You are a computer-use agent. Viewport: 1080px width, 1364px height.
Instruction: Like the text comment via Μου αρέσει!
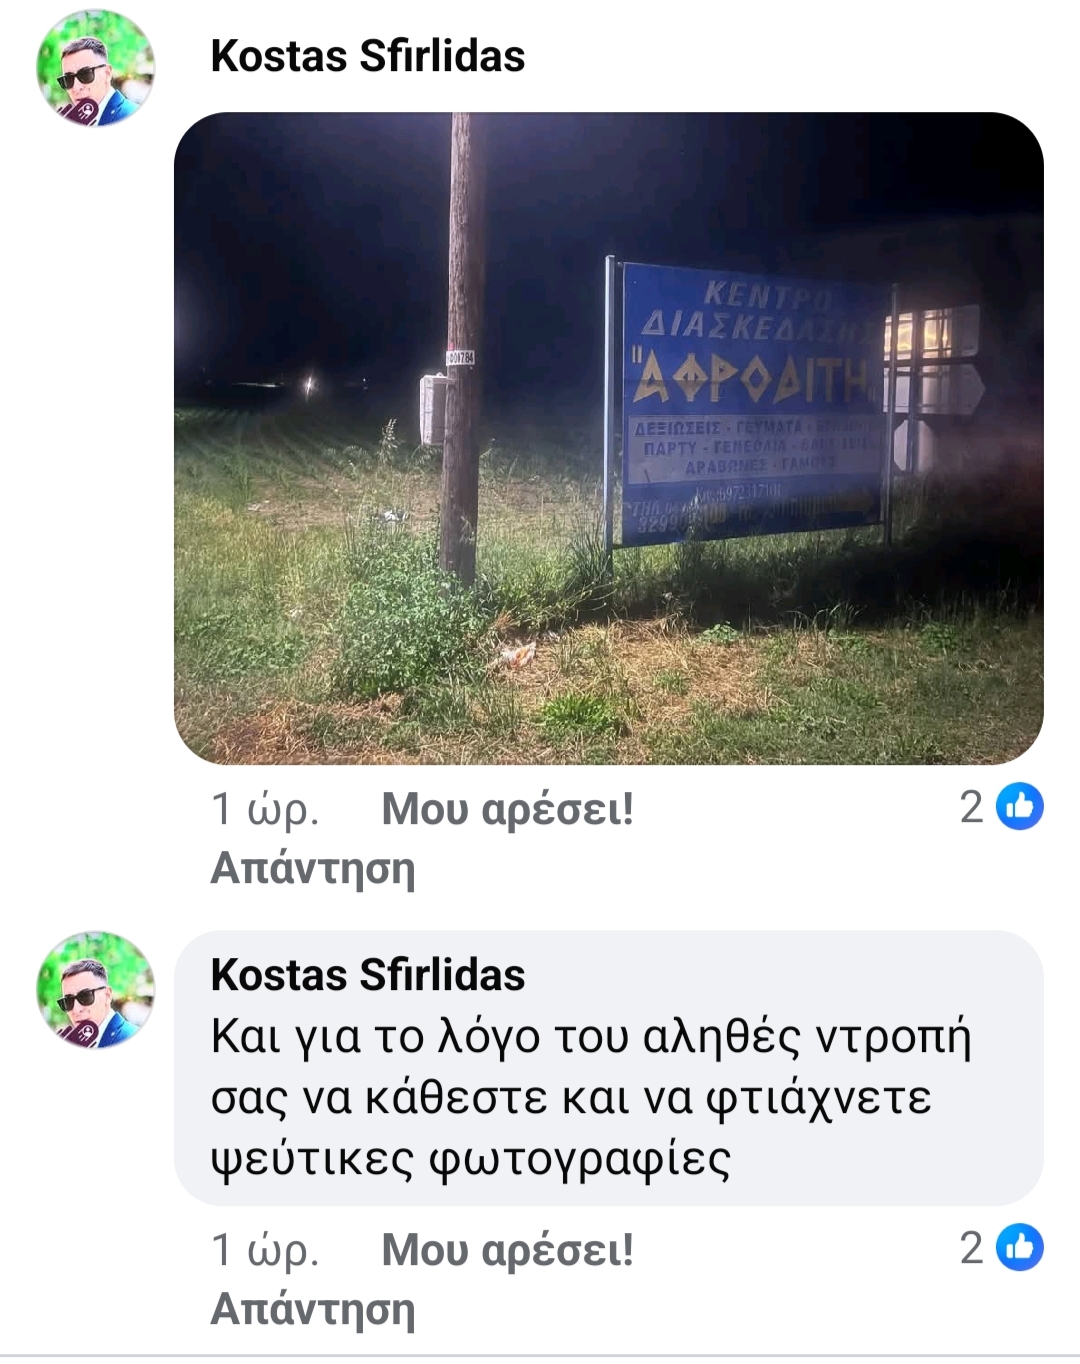507,1250
